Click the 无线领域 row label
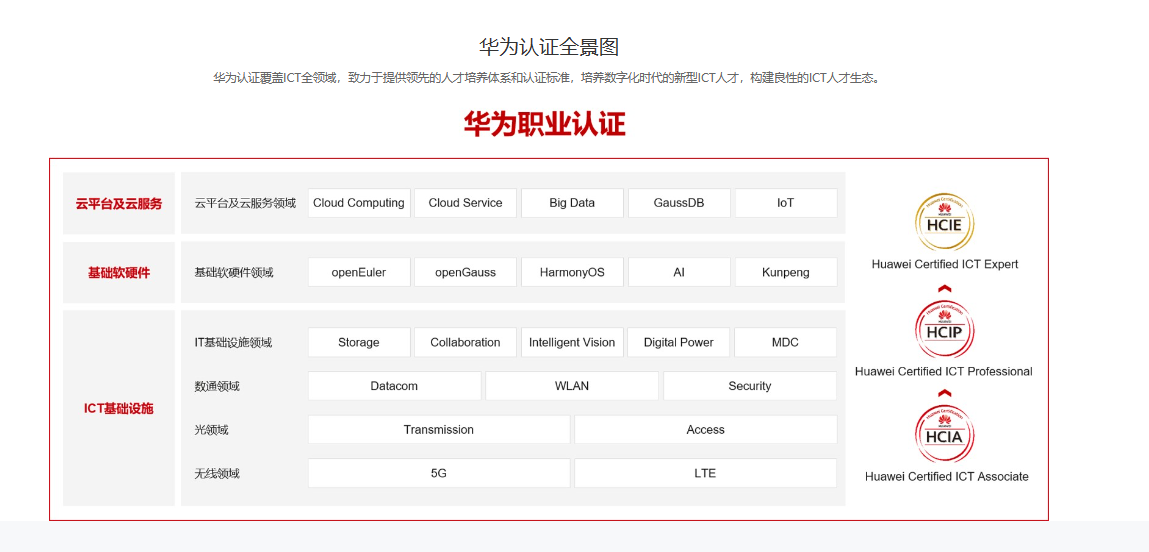Viewport: 1149px width, 552px height. pos(217,474)
